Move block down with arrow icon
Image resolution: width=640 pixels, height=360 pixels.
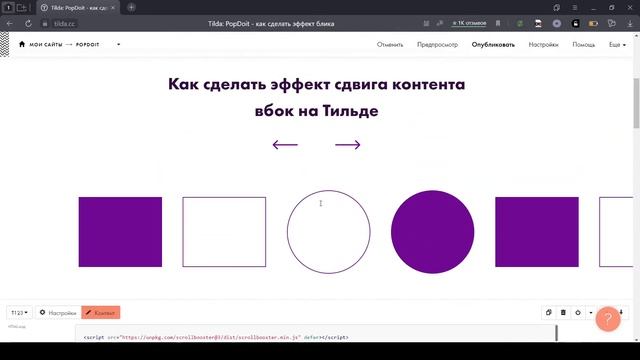pyautogui.click(x=621, y=312)
